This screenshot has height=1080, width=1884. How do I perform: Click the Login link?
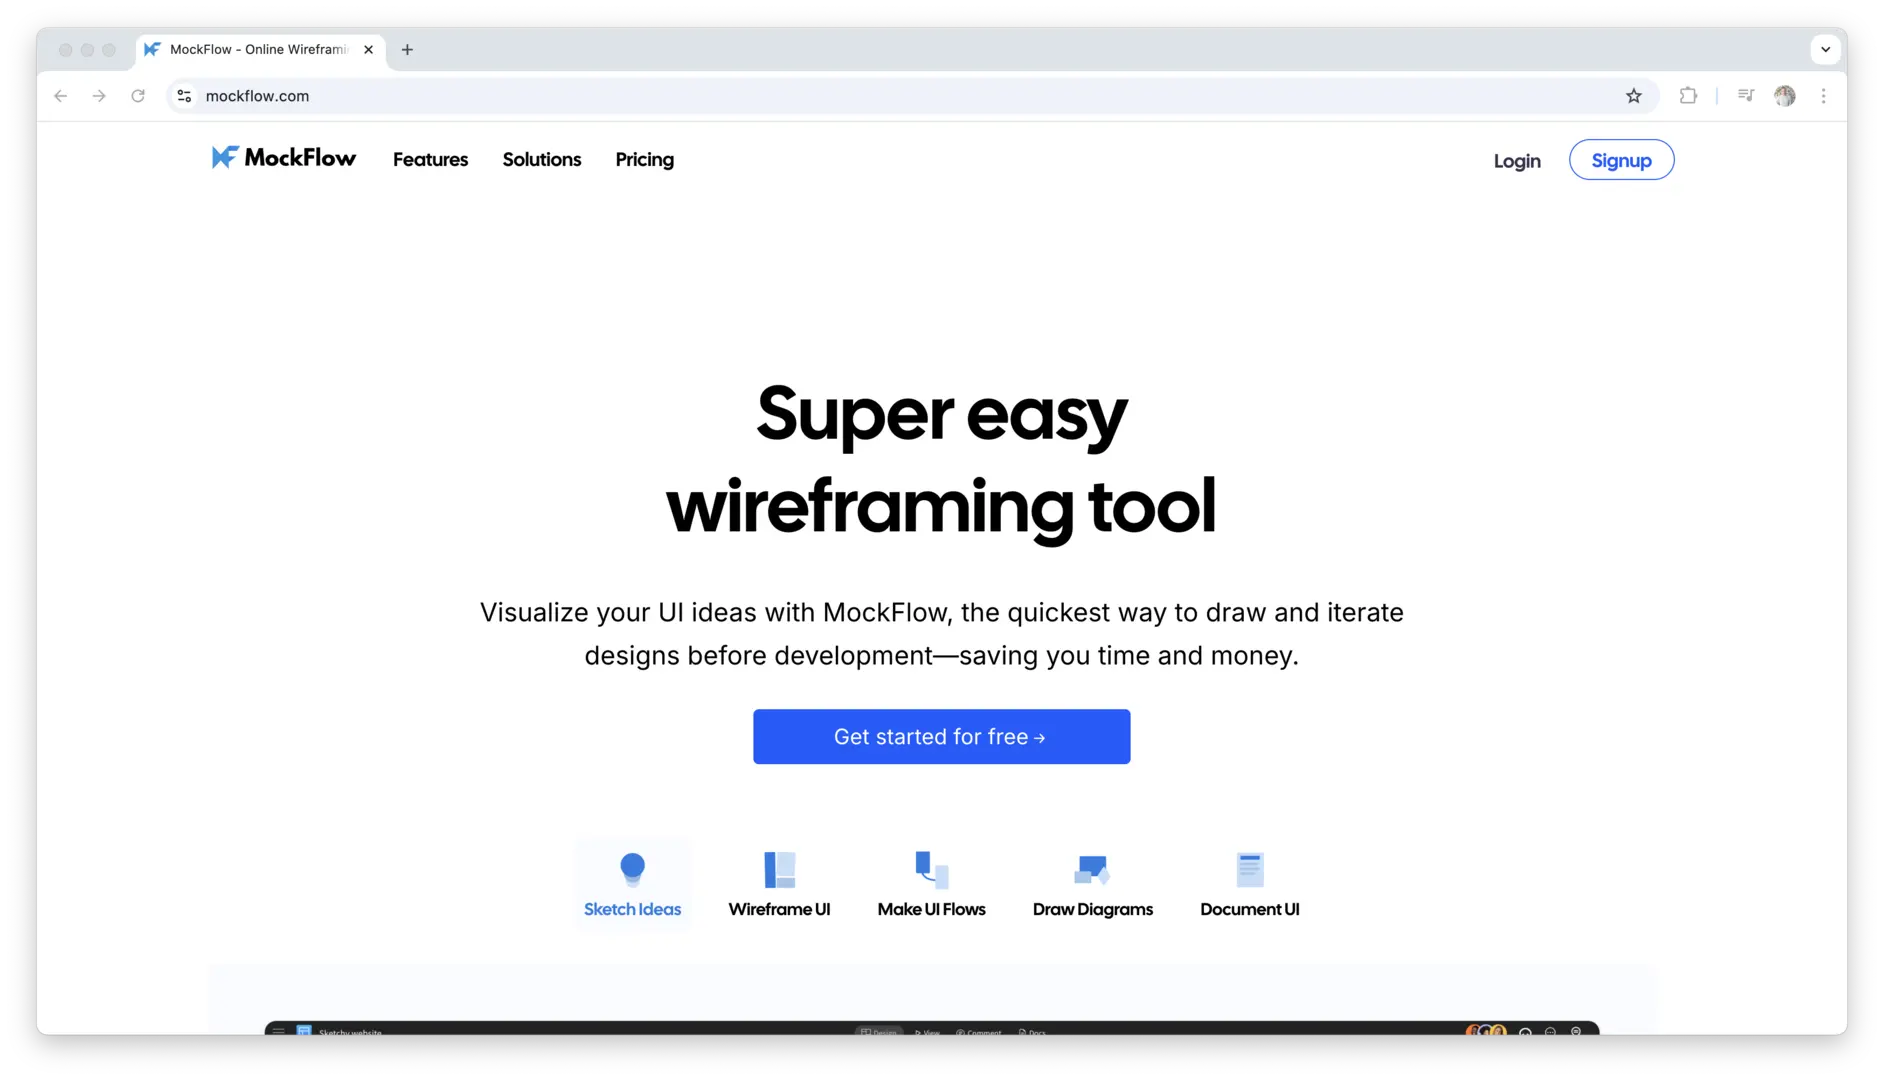tap(1516, 161)
